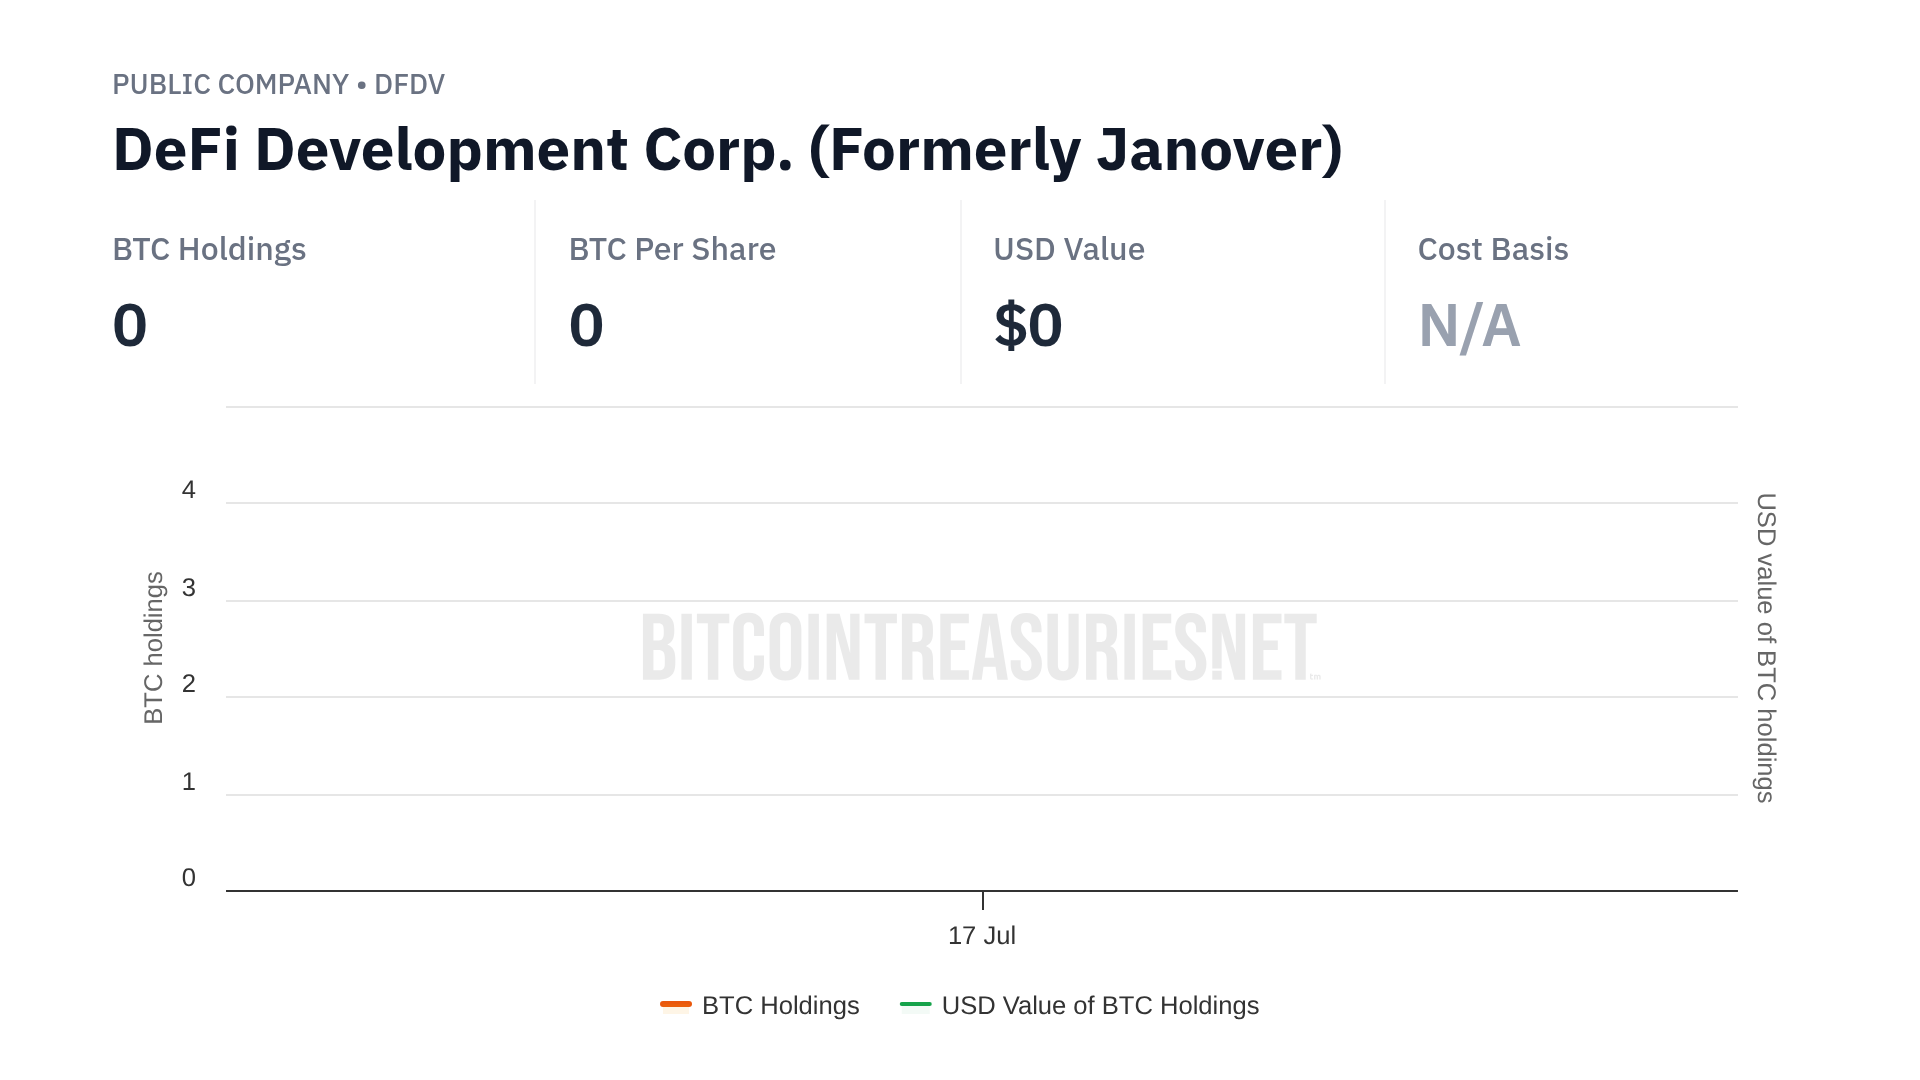Screen dimensions: 1920x1080
Task: Select the BTC Per Share stat label
Action: (672, 249)
